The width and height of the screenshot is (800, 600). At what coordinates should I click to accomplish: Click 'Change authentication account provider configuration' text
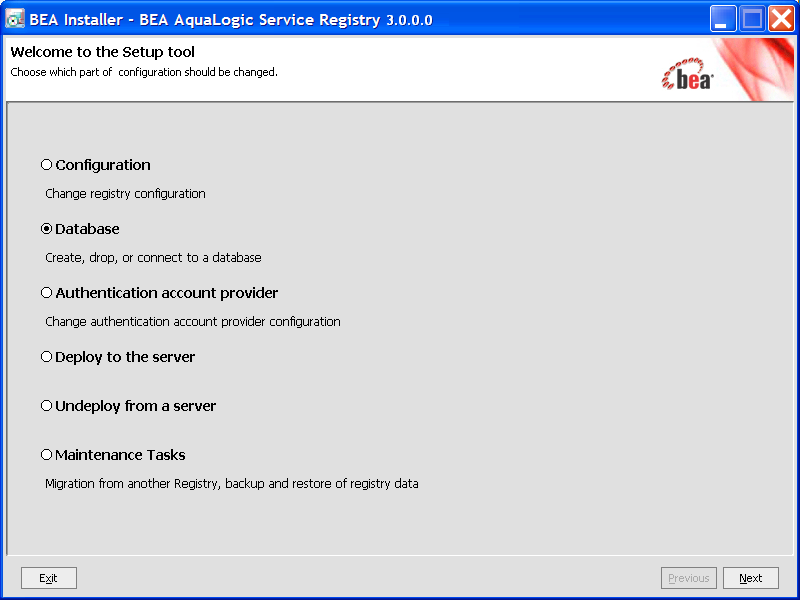(193, 322)
